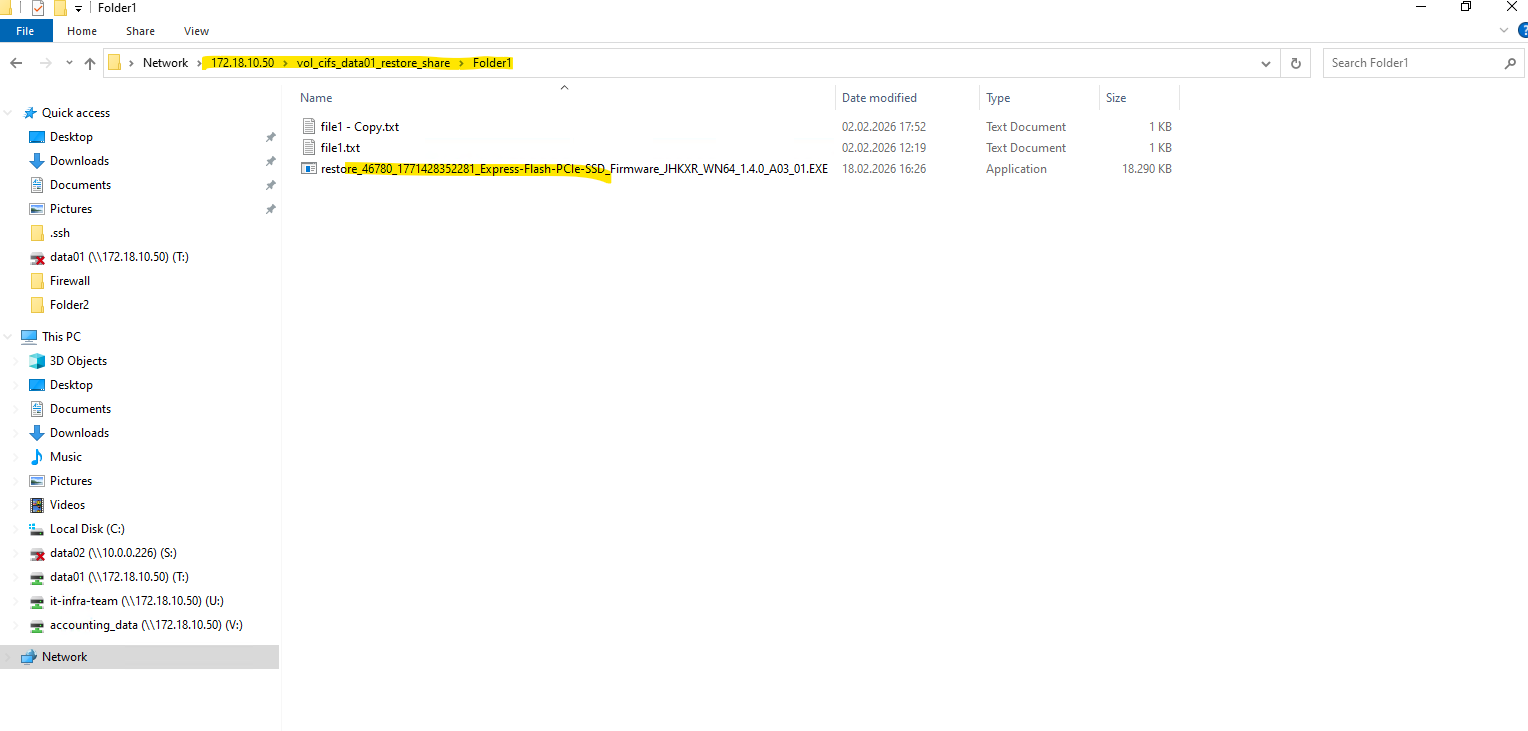Collapse the Quick access tree

(x=9, y=113)
